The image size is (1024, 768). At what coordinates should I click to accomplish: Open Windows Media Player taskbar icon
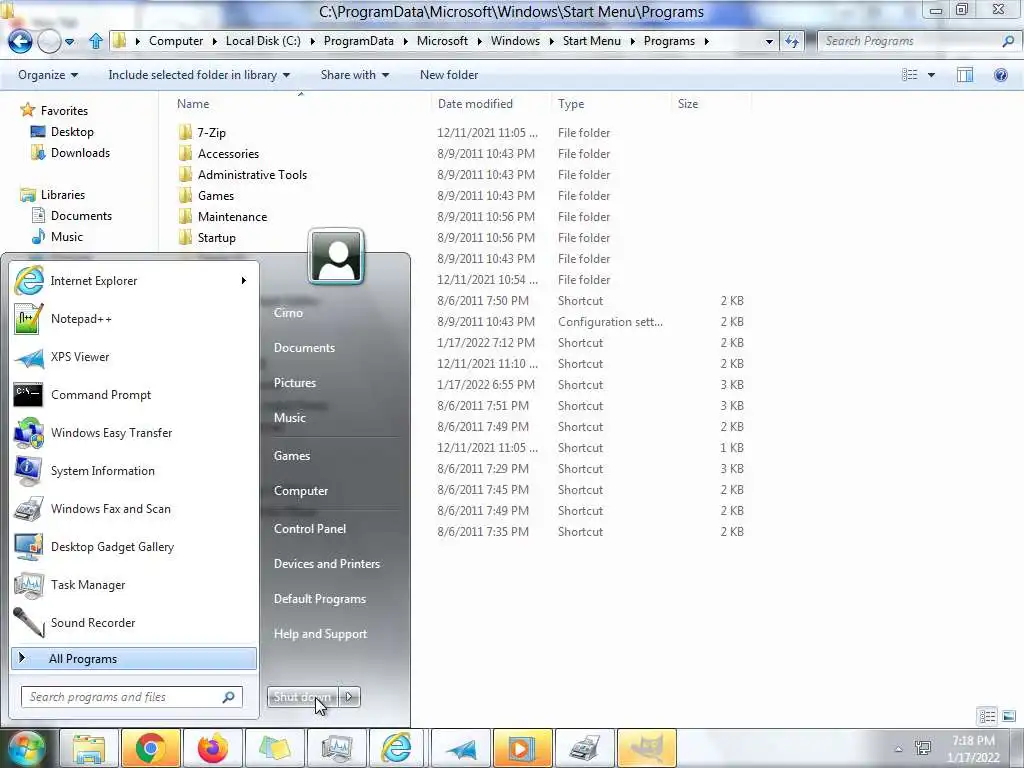521,748
